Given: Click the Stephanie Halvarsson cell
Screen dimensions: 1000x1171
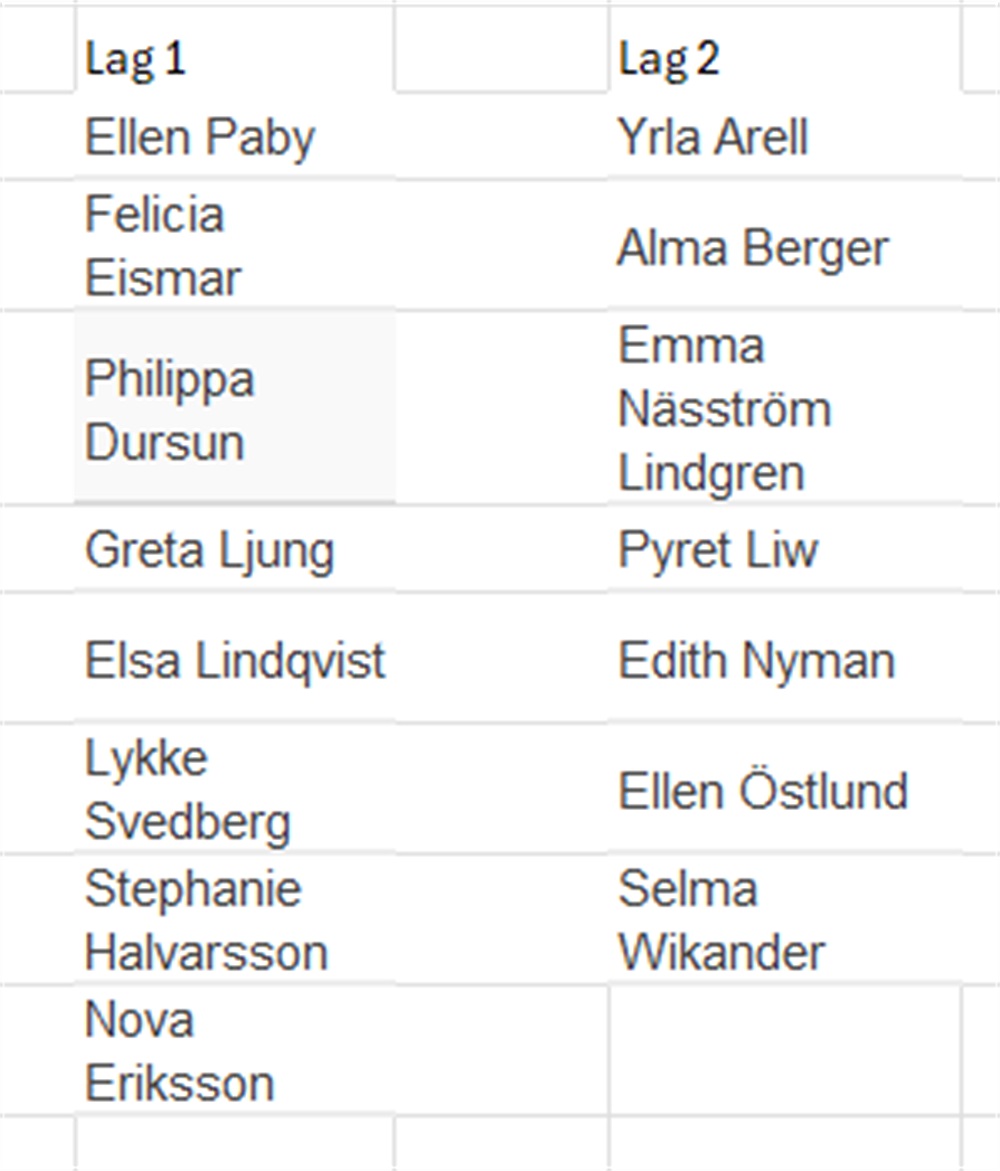Looking at the screenshot, I should (235, 919).
